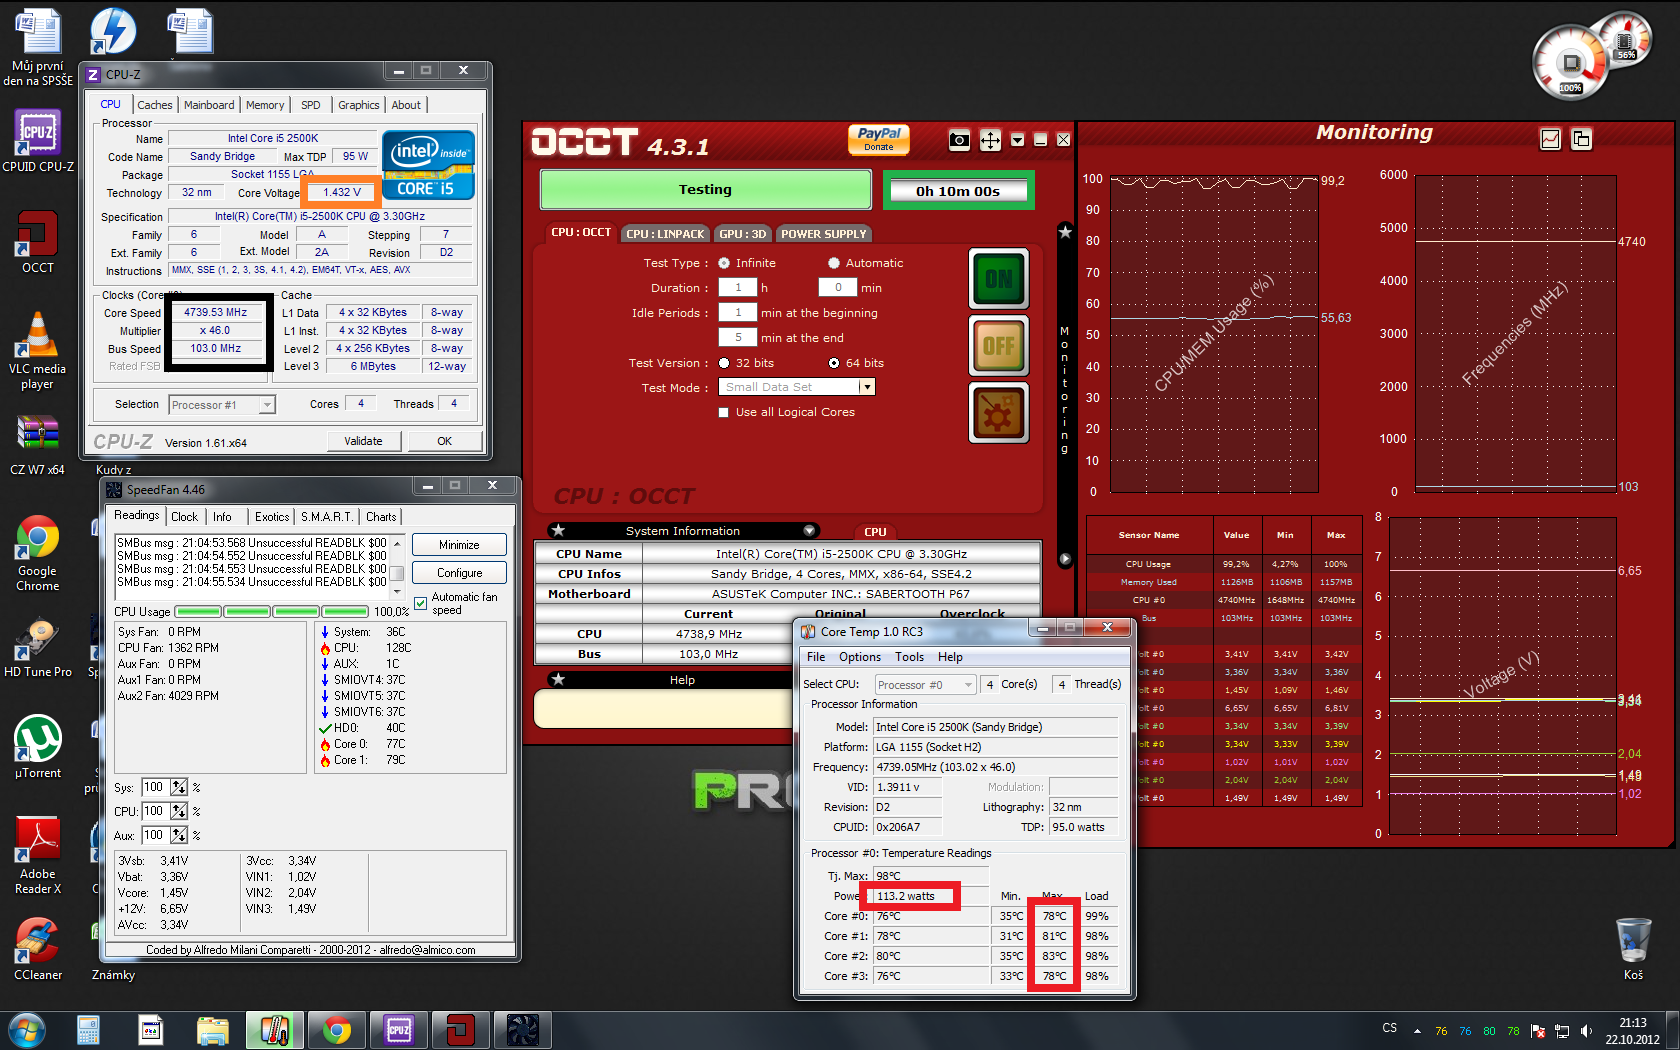Click the SpeedFan Sys speed stepper arrows
The height and width of the screenshot is (1050, 1680).
[x=179, y=787]
